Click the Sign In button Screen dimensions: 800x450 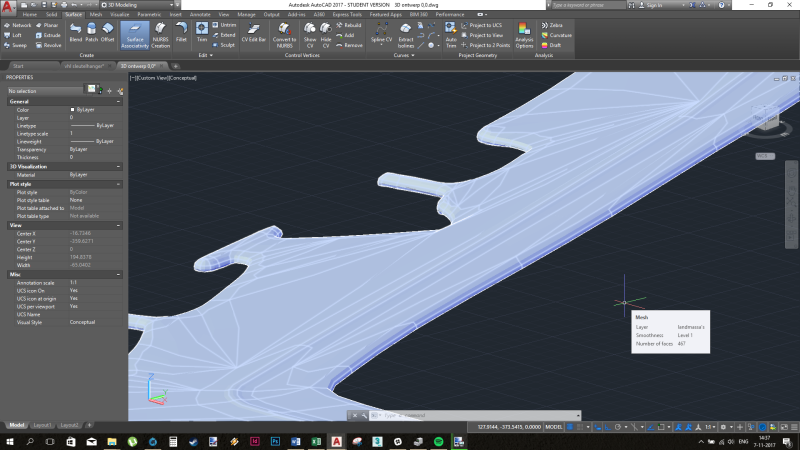(x=655, y=5)
